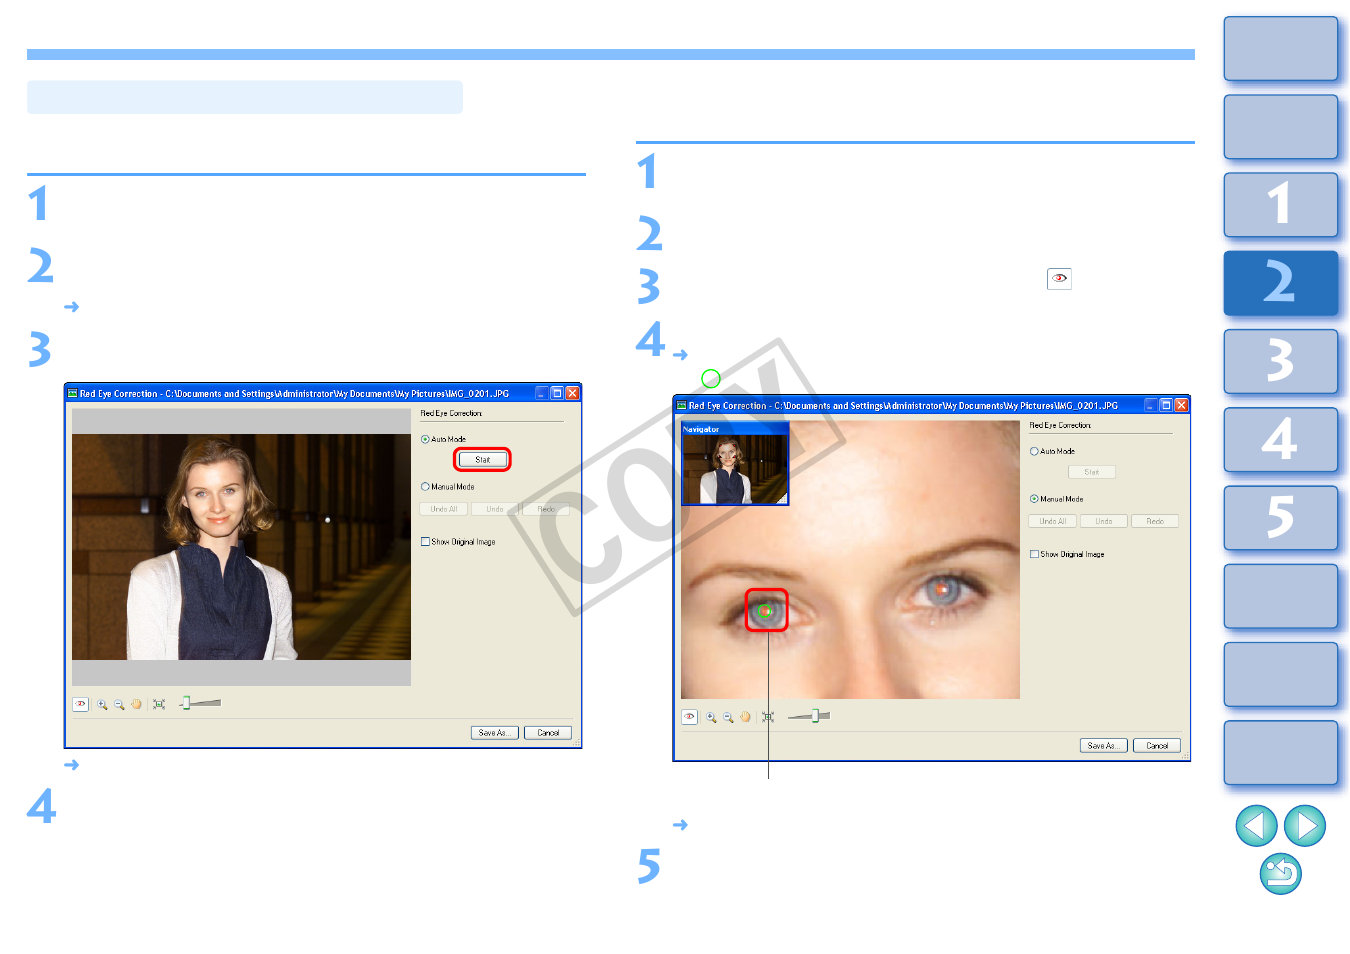Enable the Show Original Image checkbox

(x=424, y=541)
